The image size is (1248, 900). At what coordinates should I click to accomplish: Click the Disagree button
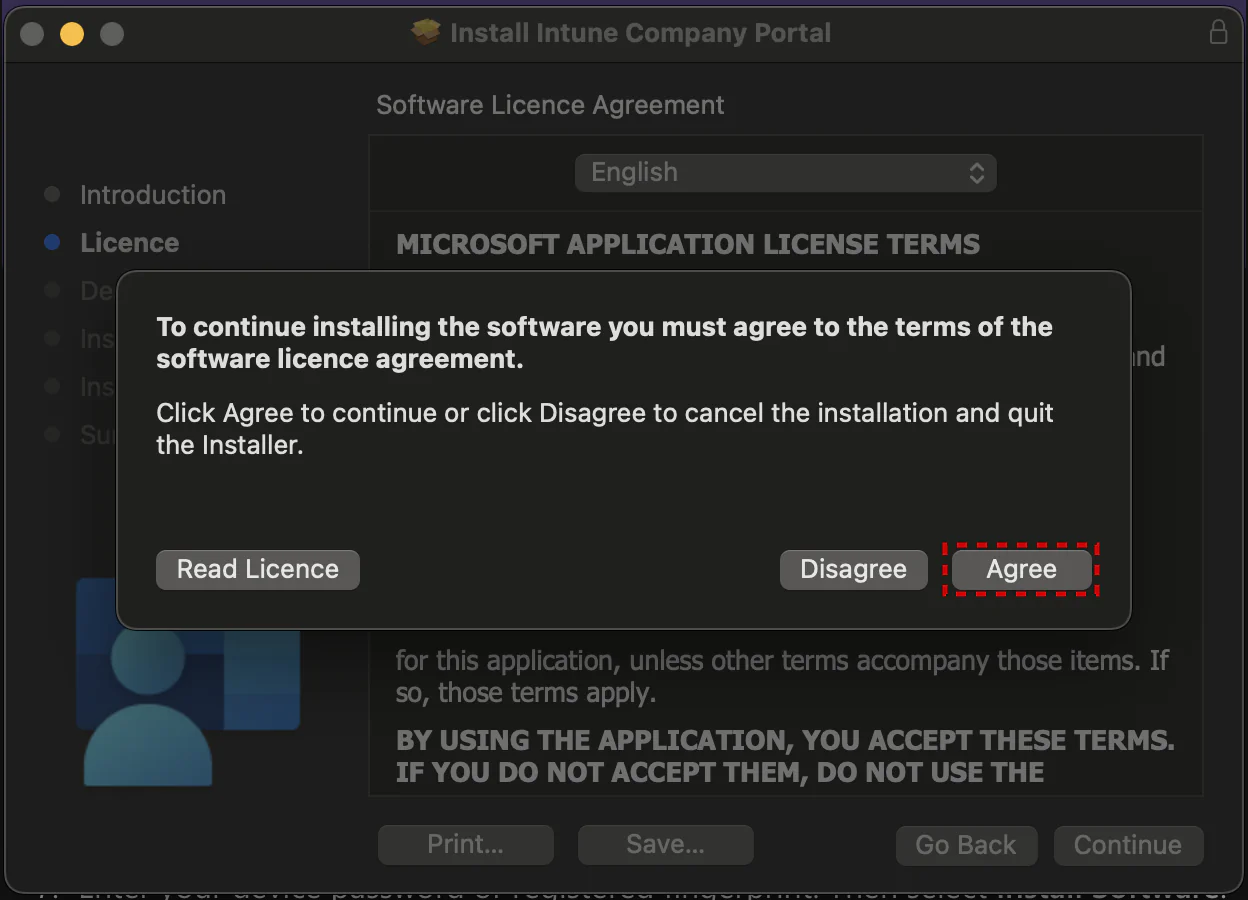[853, 569]
